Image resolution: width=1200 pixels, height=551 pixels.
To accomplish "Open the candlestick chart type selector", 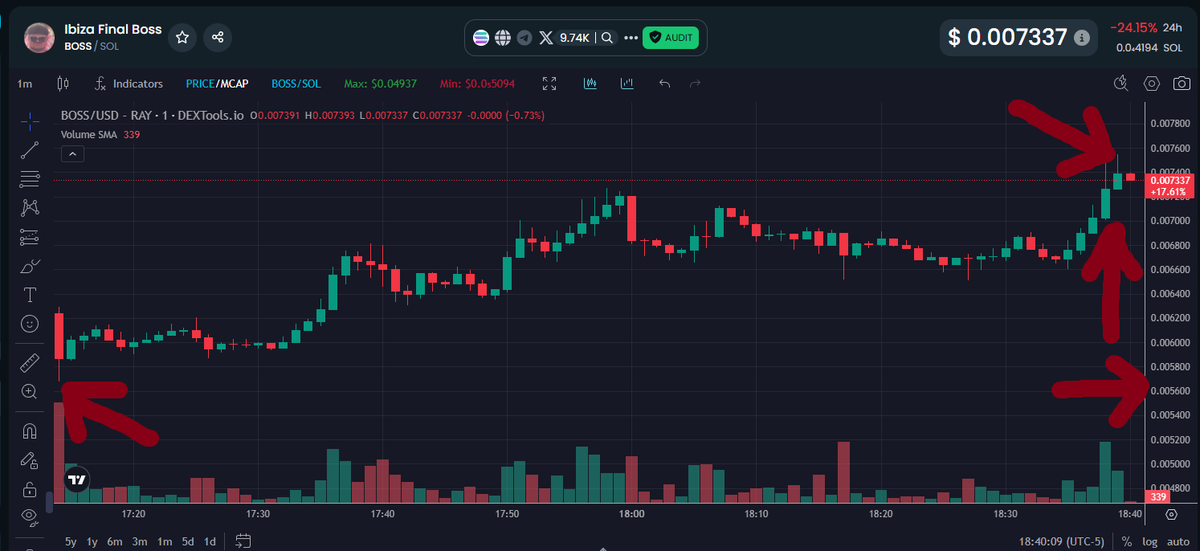I will [65, 84].
